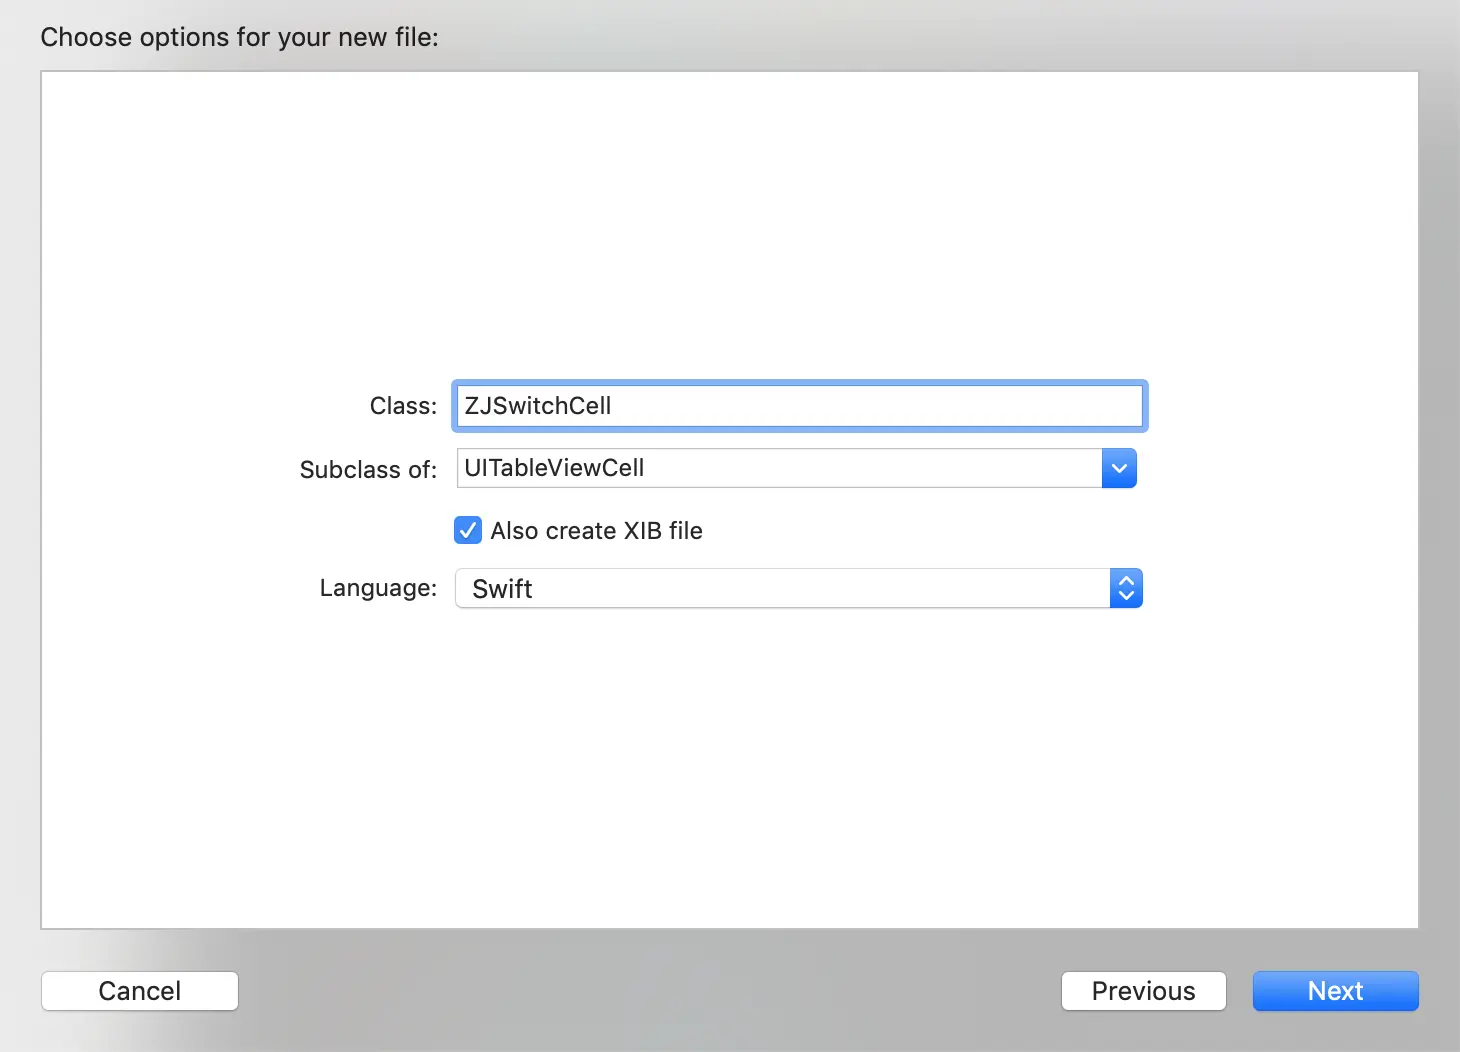Go back with the Previous button
The height and width of the screenshot is (1052, 1460).
click(x=1143, y=991)
